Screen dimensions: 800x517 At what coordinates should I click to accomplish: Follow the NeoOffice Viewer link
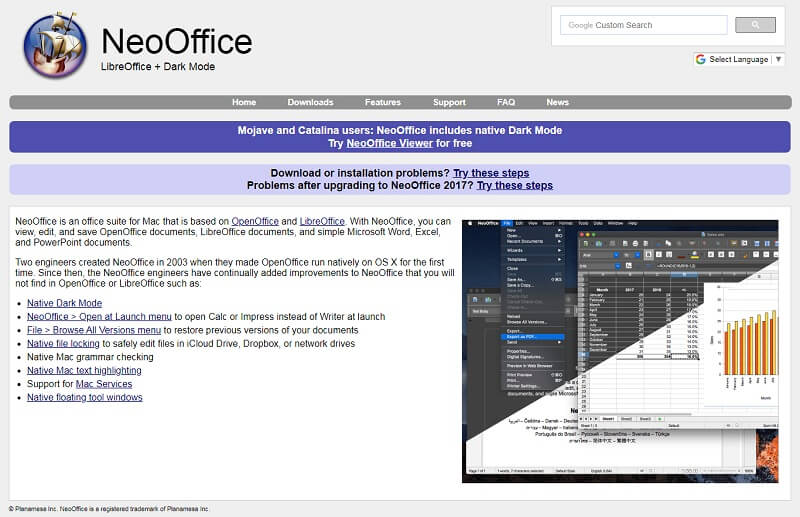[x=389, y=143]
